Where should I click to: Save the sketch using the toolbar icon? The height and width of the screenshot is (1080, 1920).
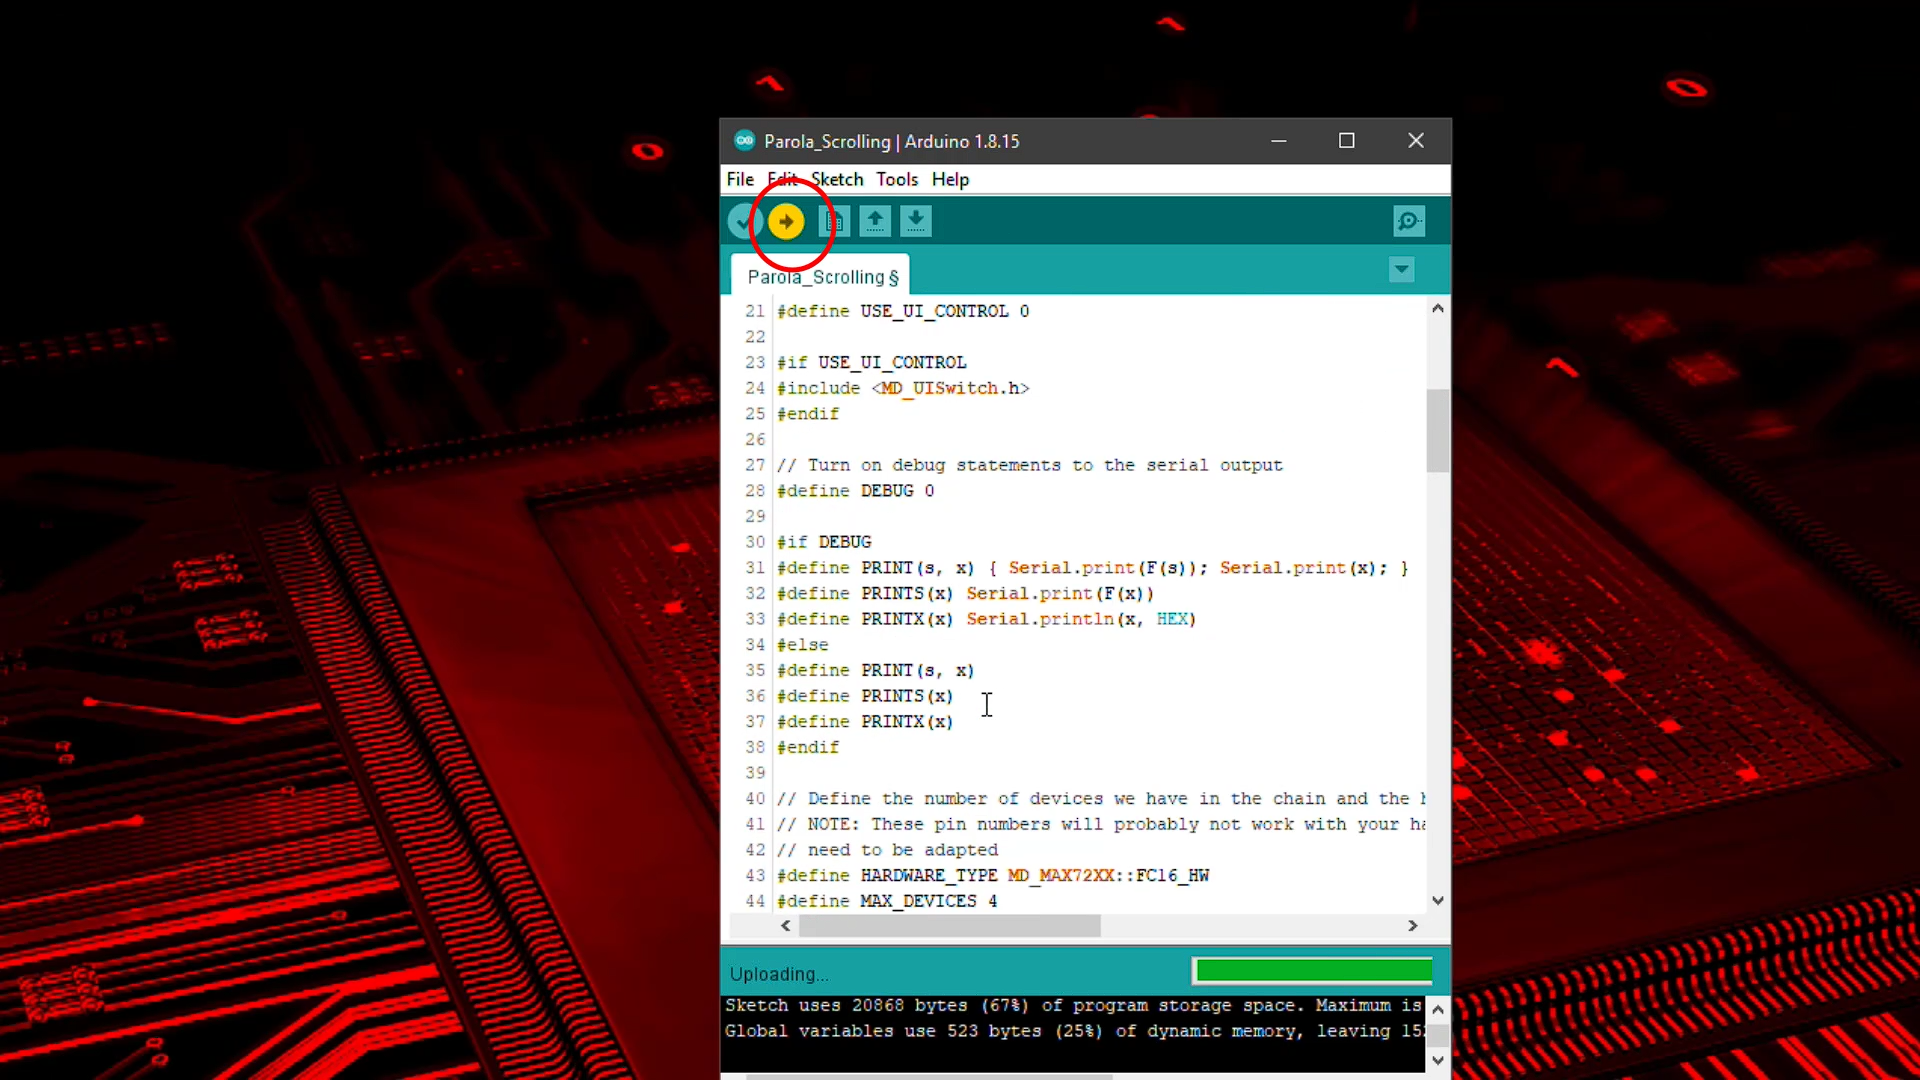coord(916,221)
